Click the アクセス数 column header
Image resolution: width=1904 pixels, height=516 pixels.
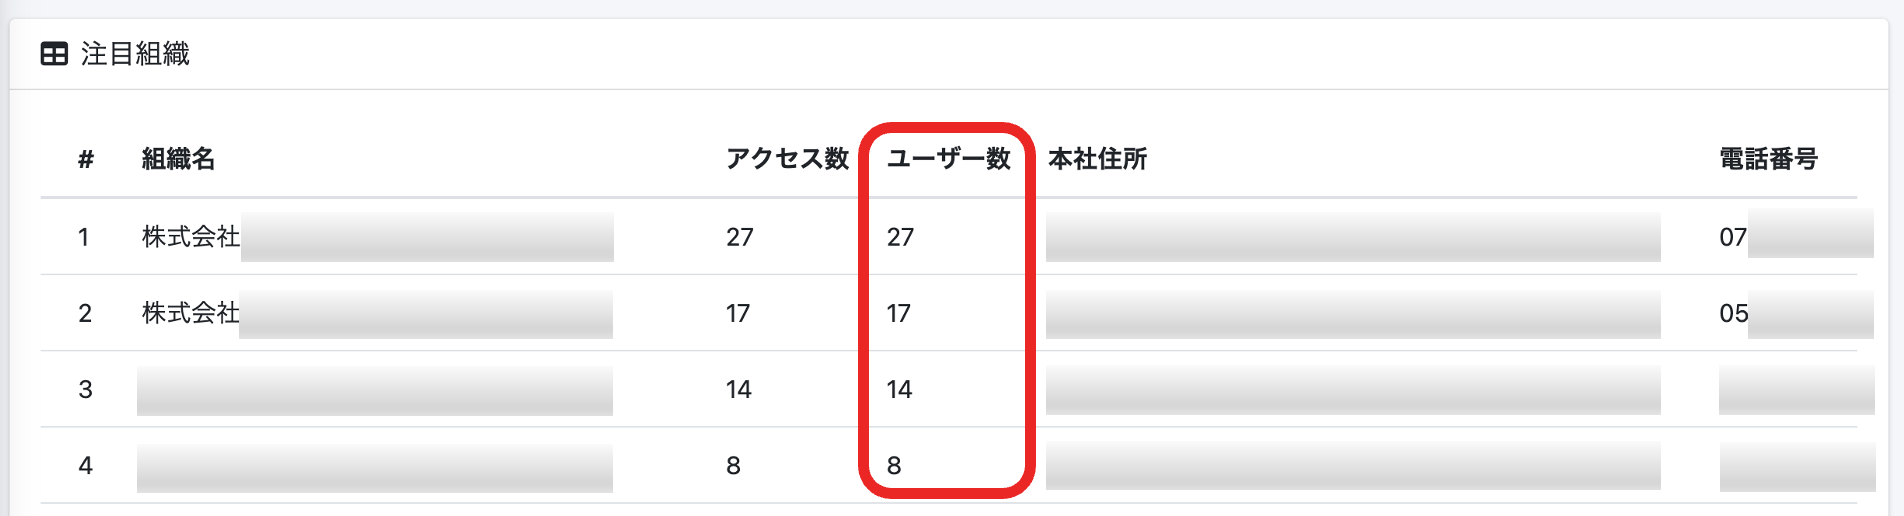pos(787,159)
